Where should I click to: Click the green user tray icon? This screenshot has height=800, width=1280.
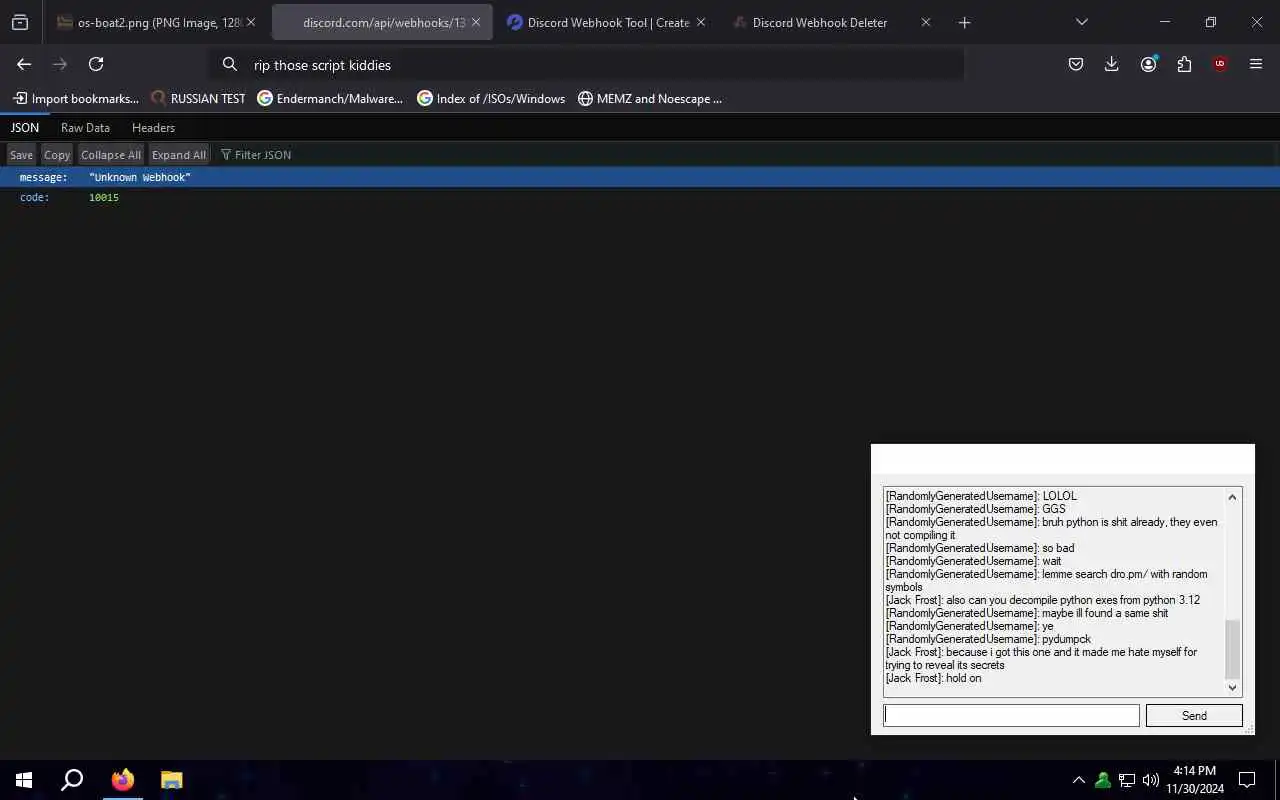point(1103,780)
